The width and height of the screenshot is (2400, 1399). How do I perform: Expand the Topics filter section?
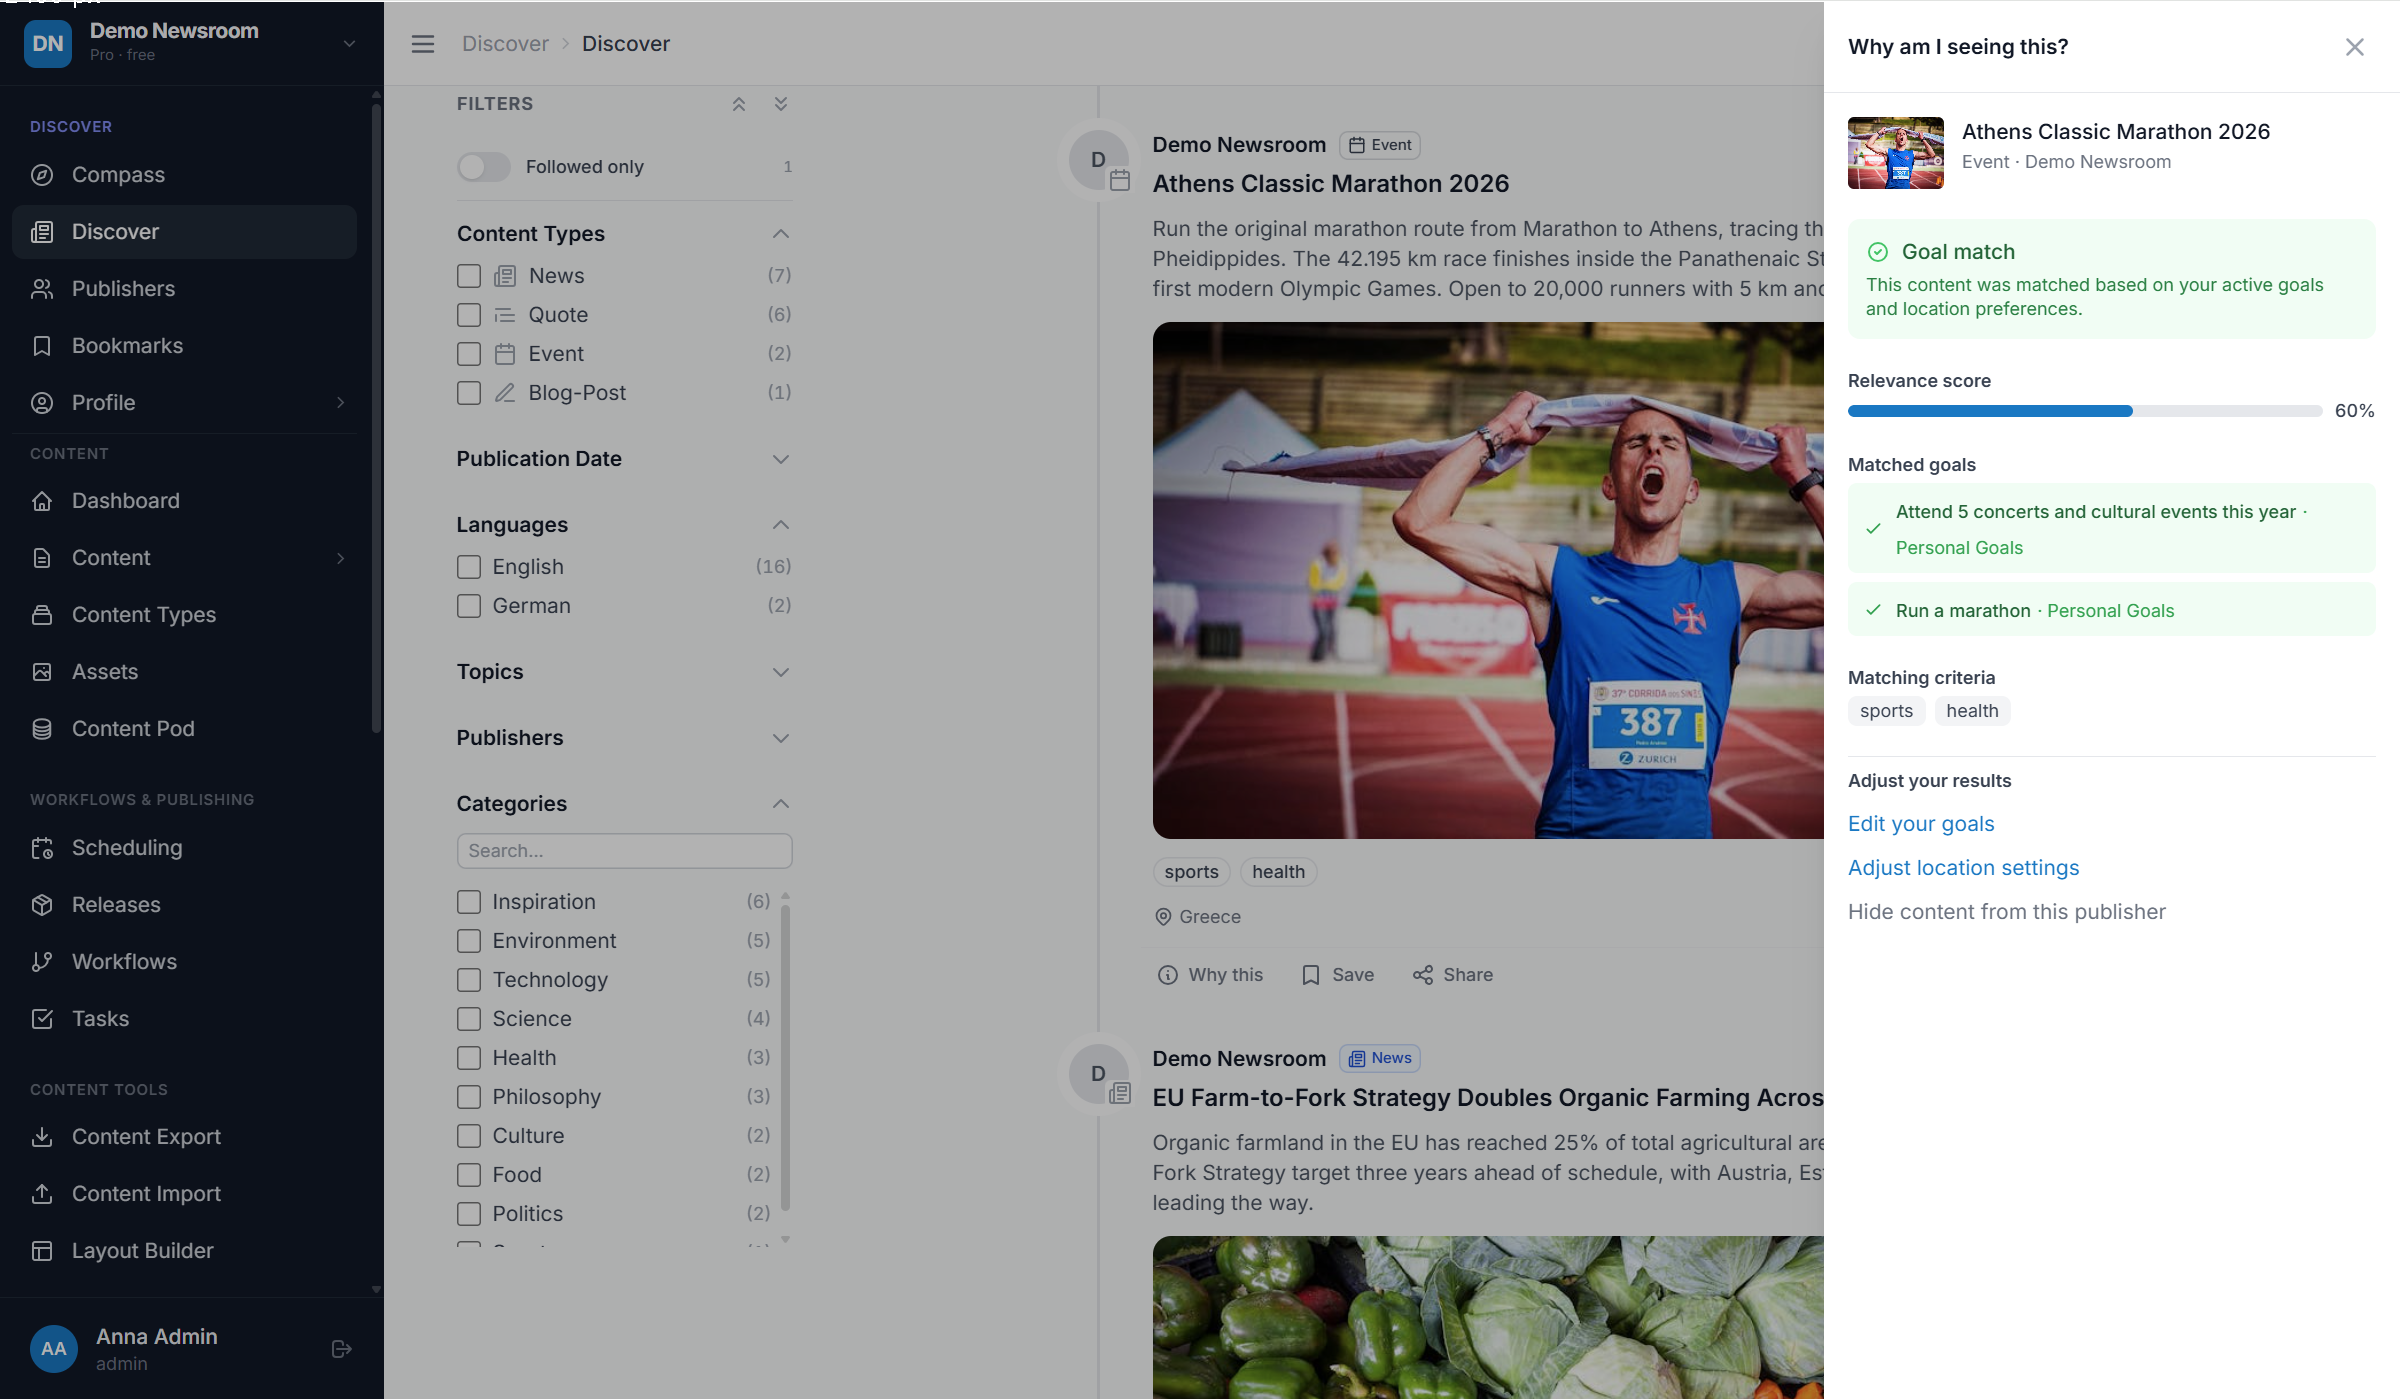(781, 672)
